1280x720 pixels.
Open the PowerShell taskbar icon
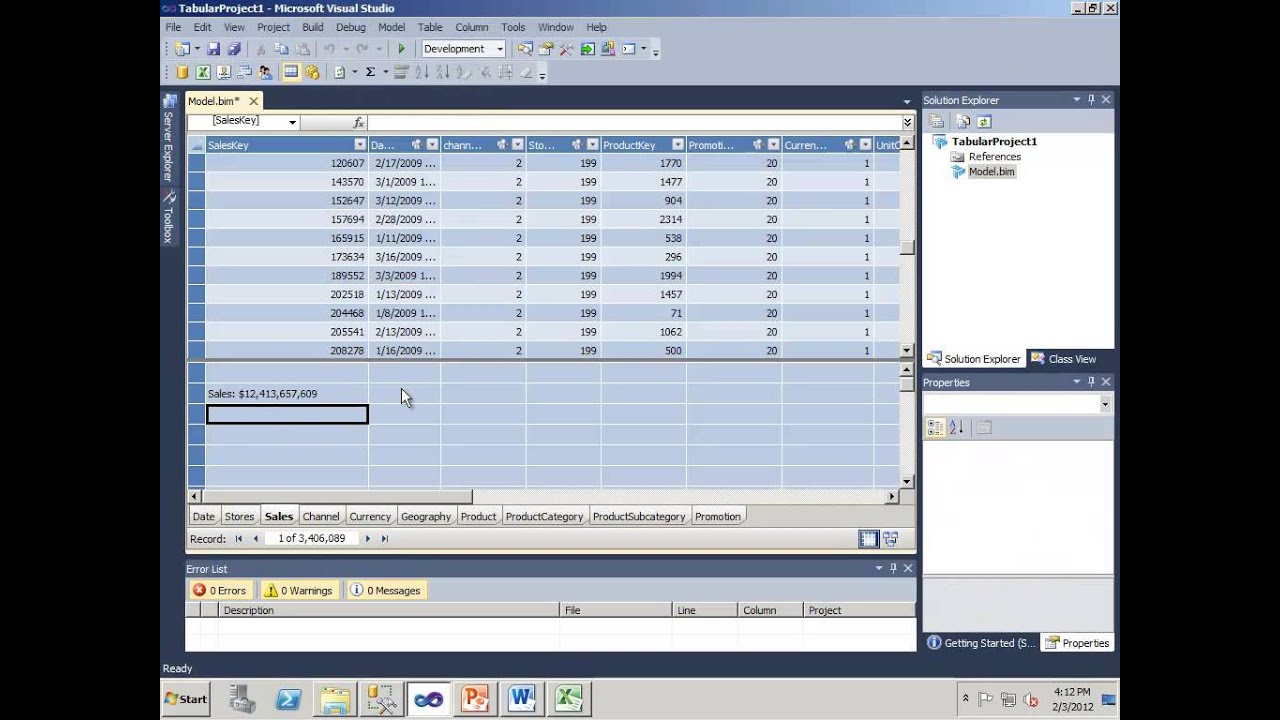[x=288, y=699]
